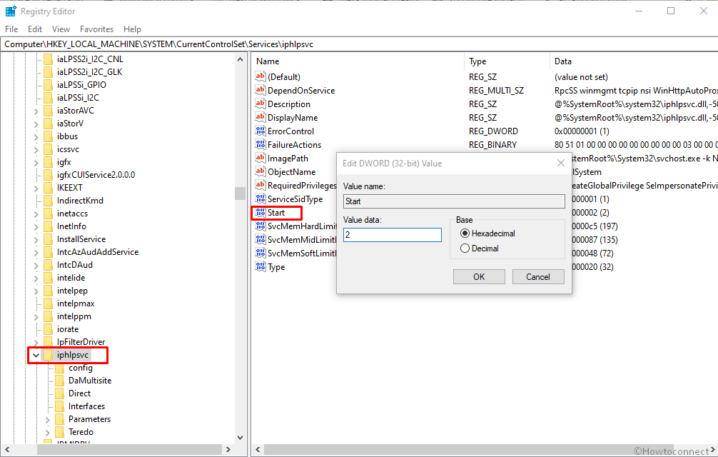Expand the Parameters subkey
The height and width of the screenshot is (457, 718).
tap(47, 419)
